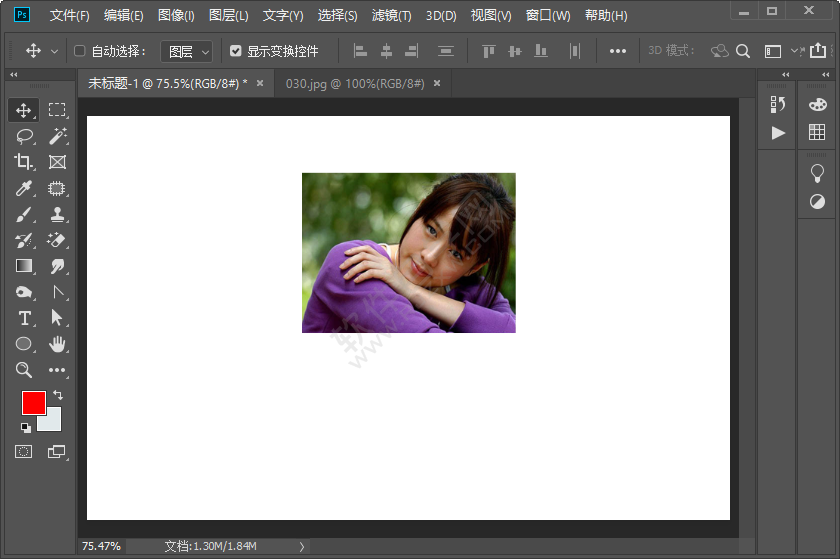Screen dimensions: 840x559
Task: Click the Share export icon
Action: coord(818,50)
